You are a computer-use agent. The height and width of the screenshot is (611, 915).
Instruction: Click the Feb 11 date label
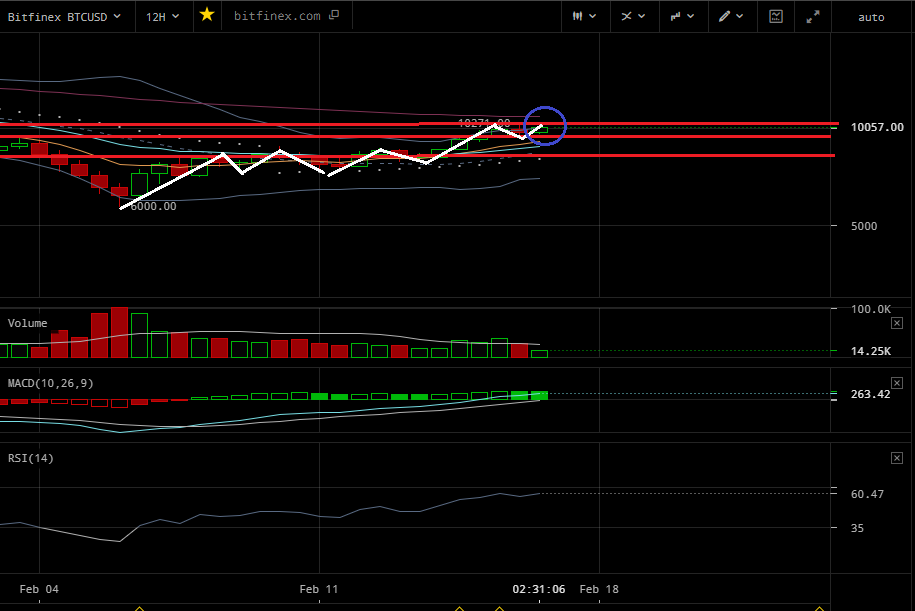pos(319,589)
